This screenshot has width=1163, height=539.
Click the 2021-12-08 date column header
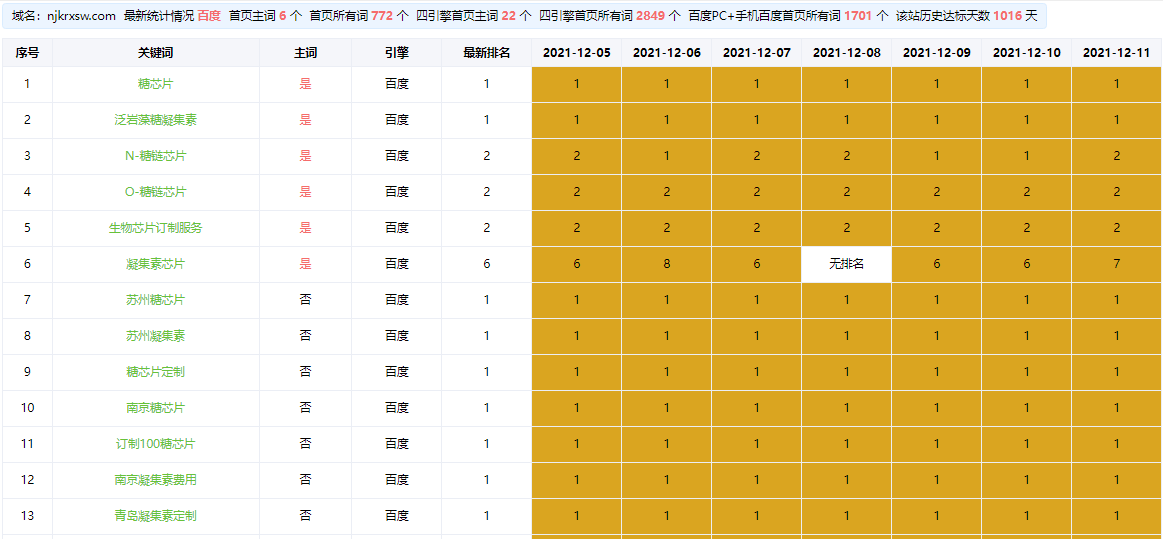coord(846,53)
